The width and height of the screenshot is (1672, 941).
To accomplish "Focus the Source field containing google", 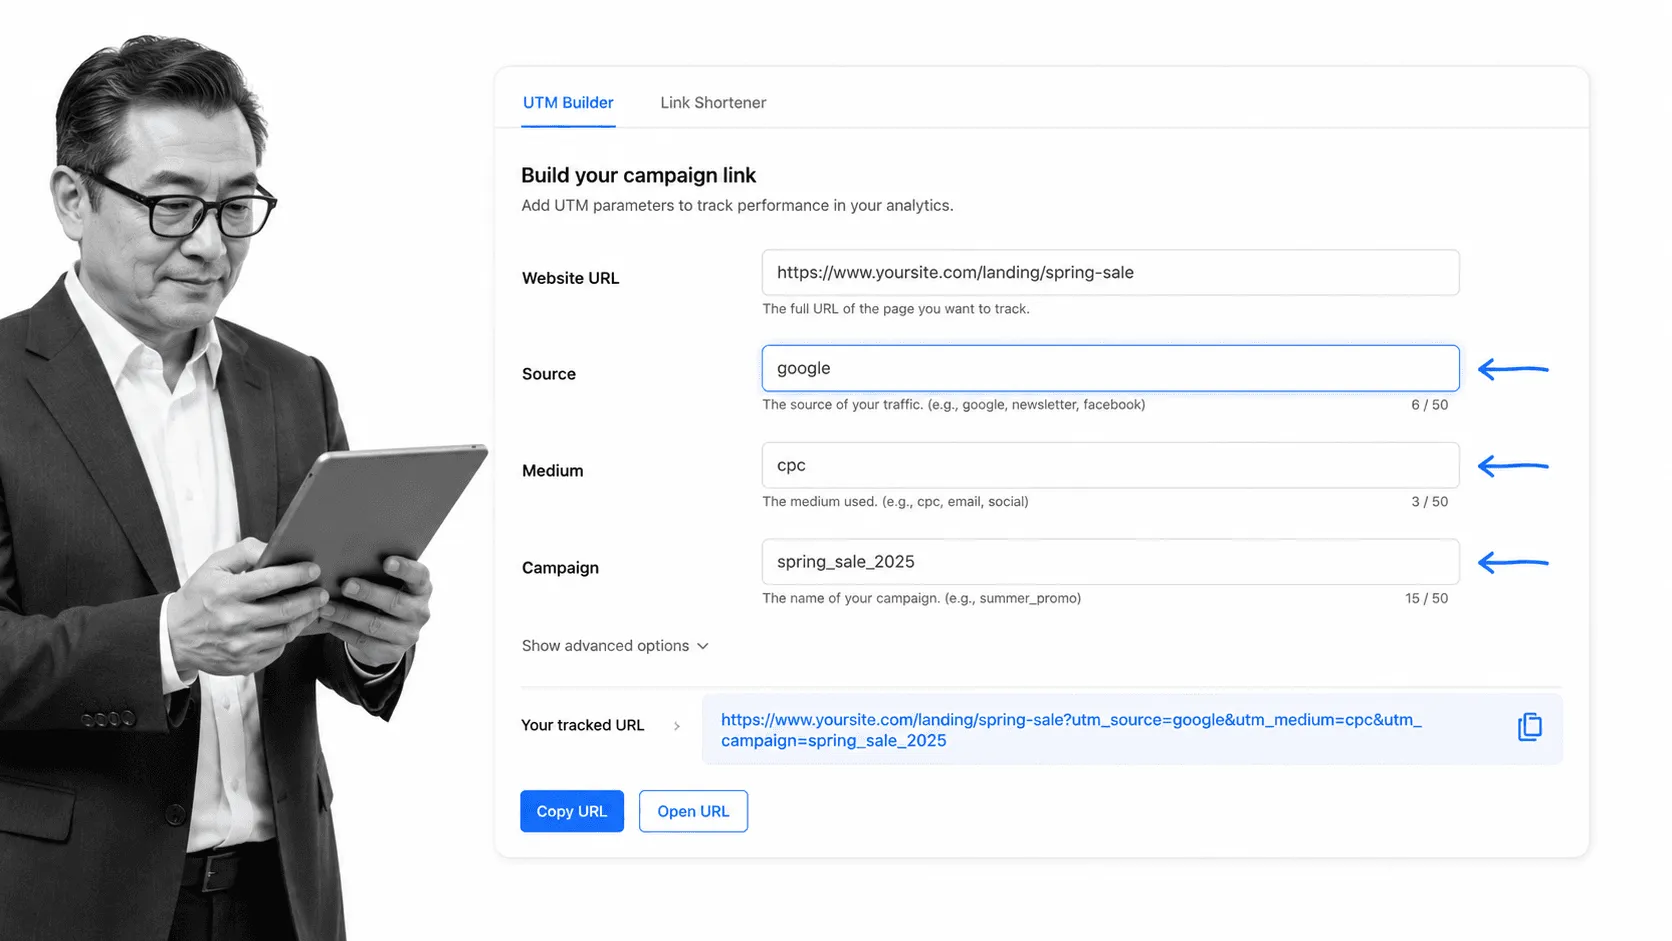I will pyautogui.click(x=1110, y=368).
